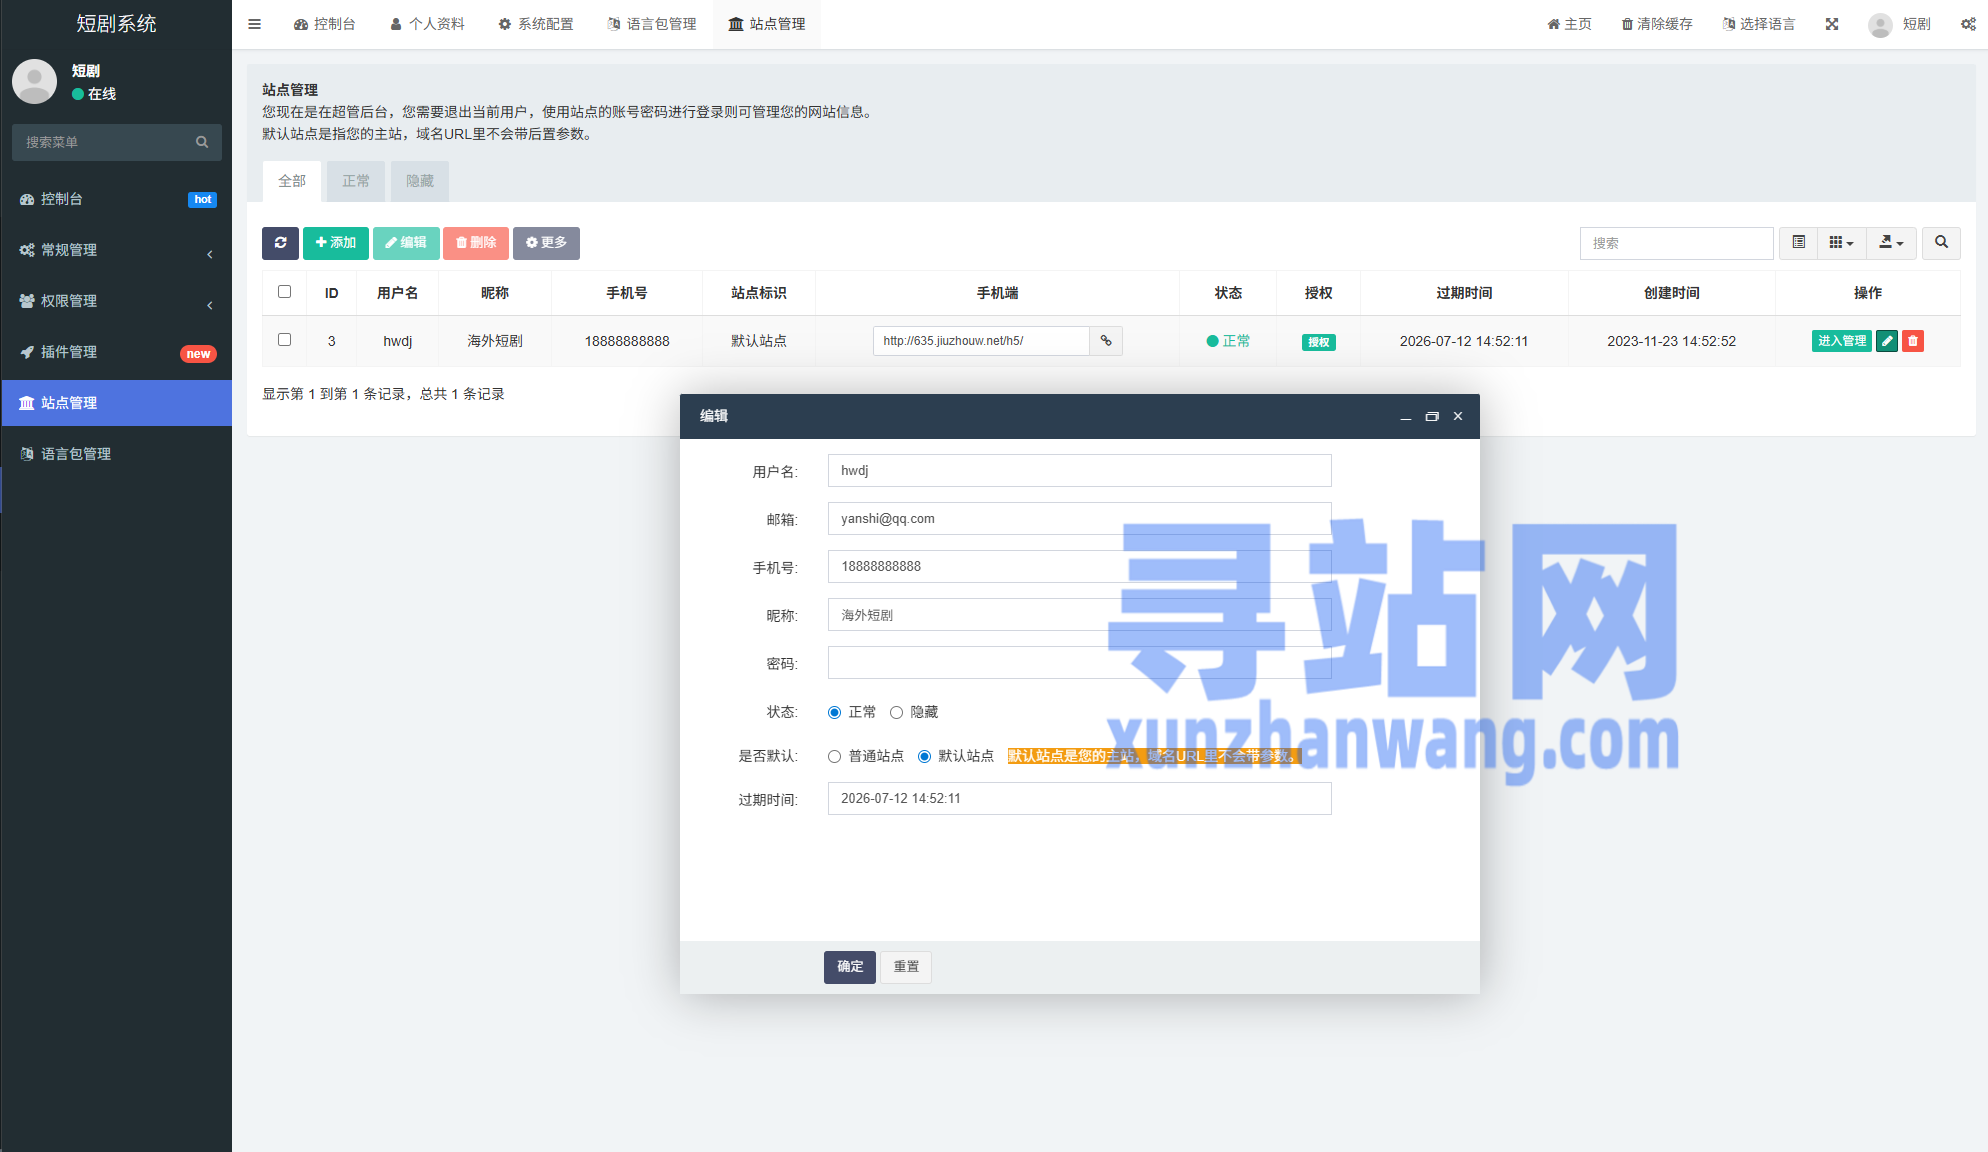
Task: Select the 普通站点 radio option
Action: tap(834, 757)
